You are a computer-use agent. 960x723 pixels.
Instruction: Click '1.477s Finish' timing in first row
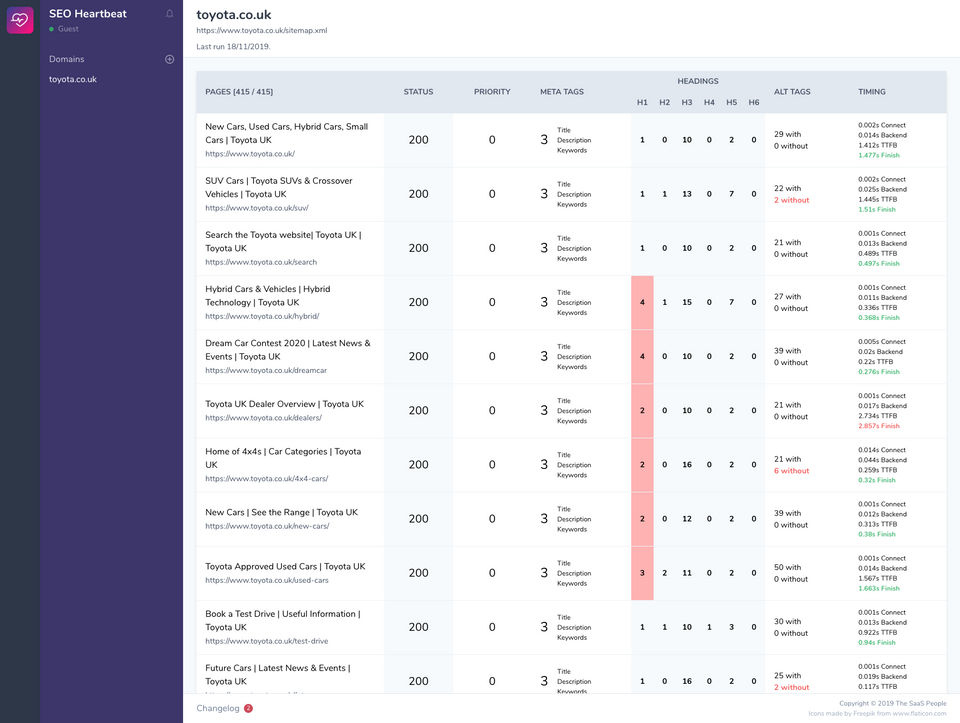pyautogui.click(x=879, y=155)
